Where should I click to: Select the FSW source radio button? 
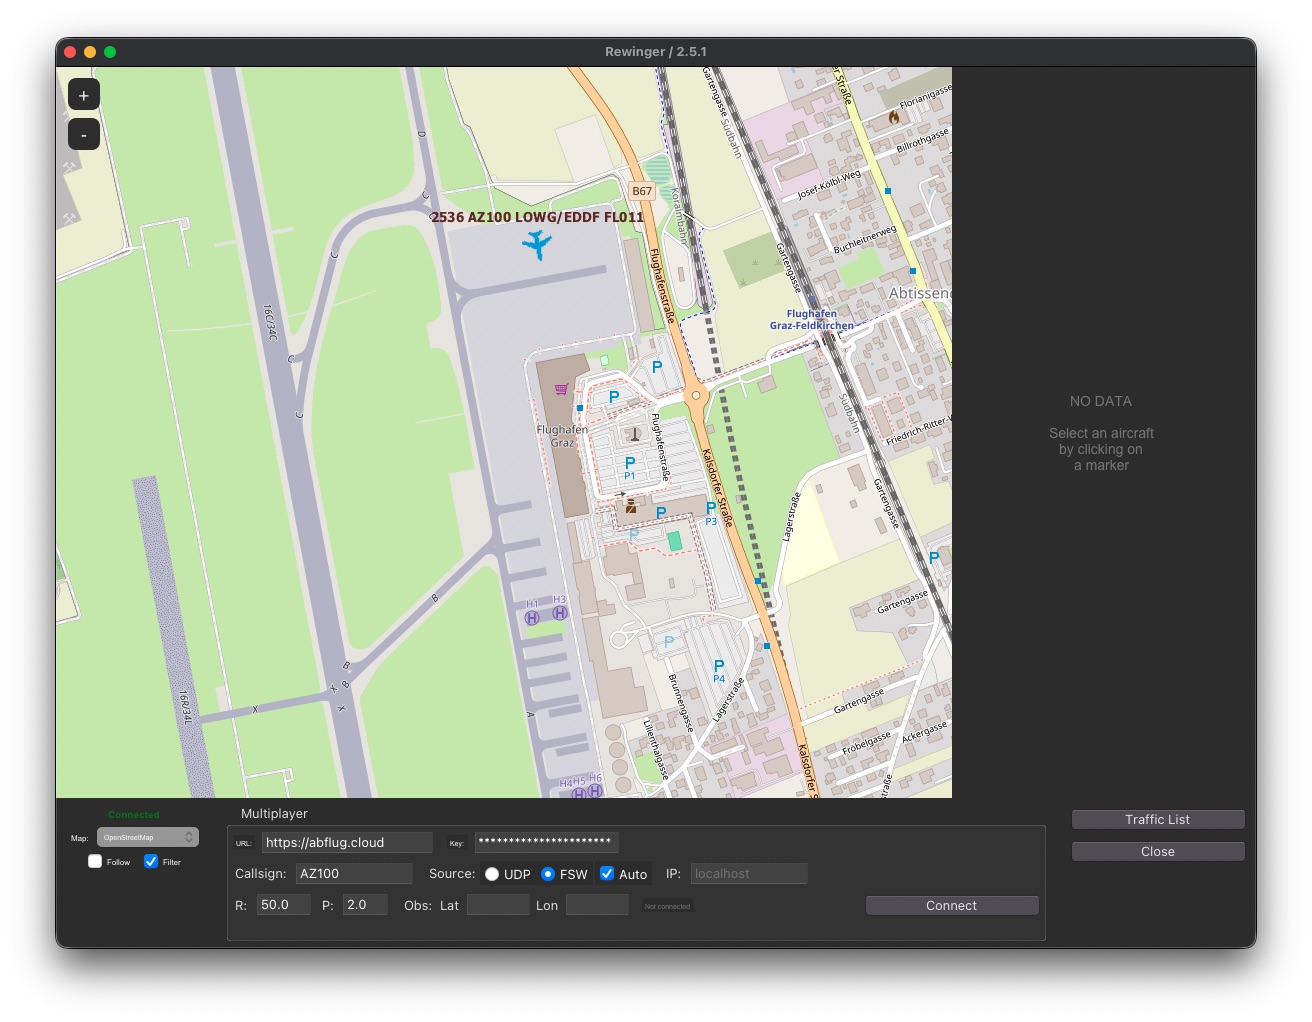548,873
